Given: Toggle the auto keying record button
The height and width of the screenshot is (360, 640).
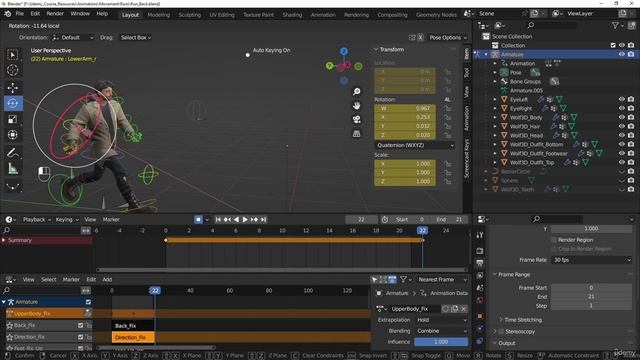Looking at the screenshot, I should point(198,220).
